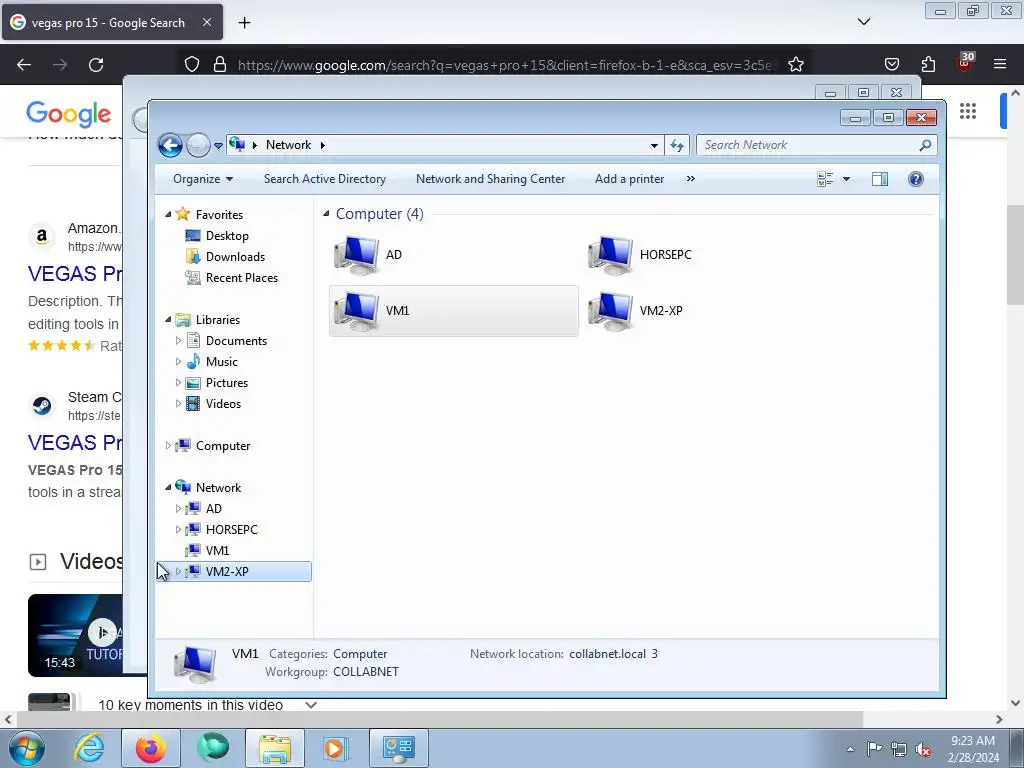Select VM1 in navigation tree
This screenshot has height=768, width=1024.
click(x=216, y=551)
